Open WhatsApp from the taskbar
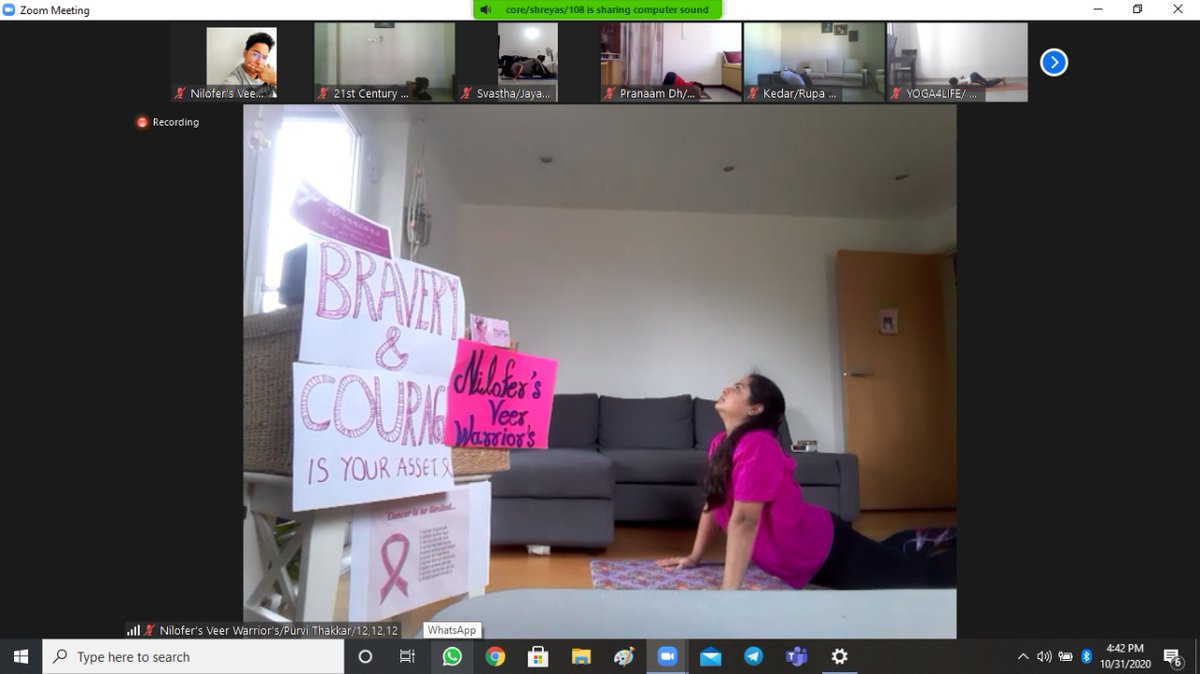This screenshot has height=674, width=1200. [x=452, y=657]
